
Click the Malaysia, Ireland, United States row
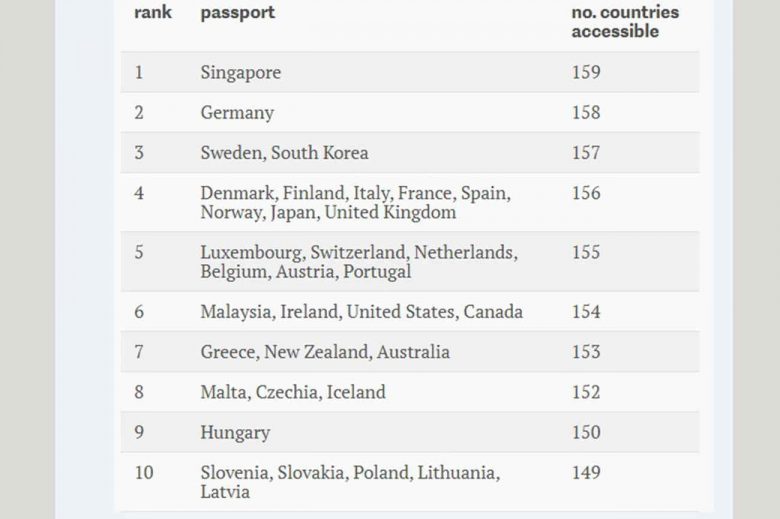coord(361,312)
